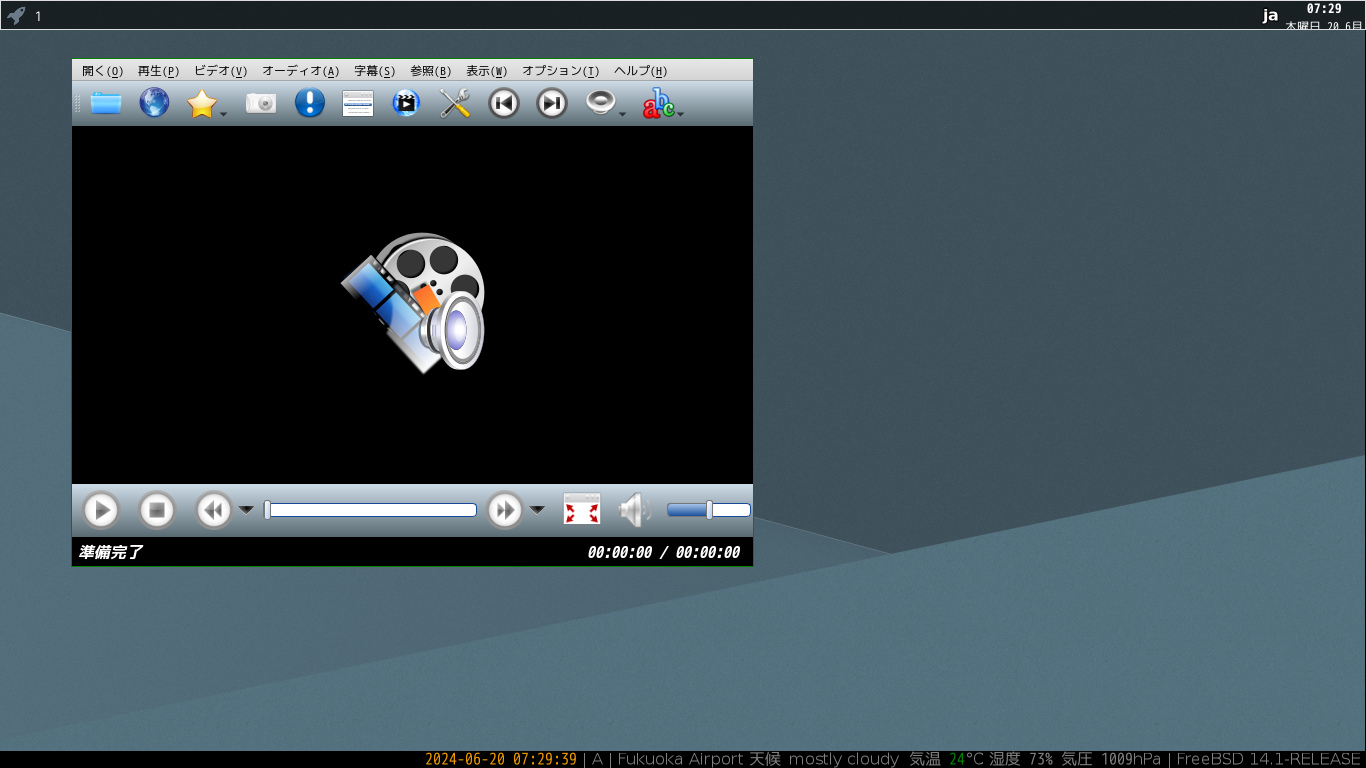
Task: Expand the rewind options dropdown arrow
Action: click(246, 510)
